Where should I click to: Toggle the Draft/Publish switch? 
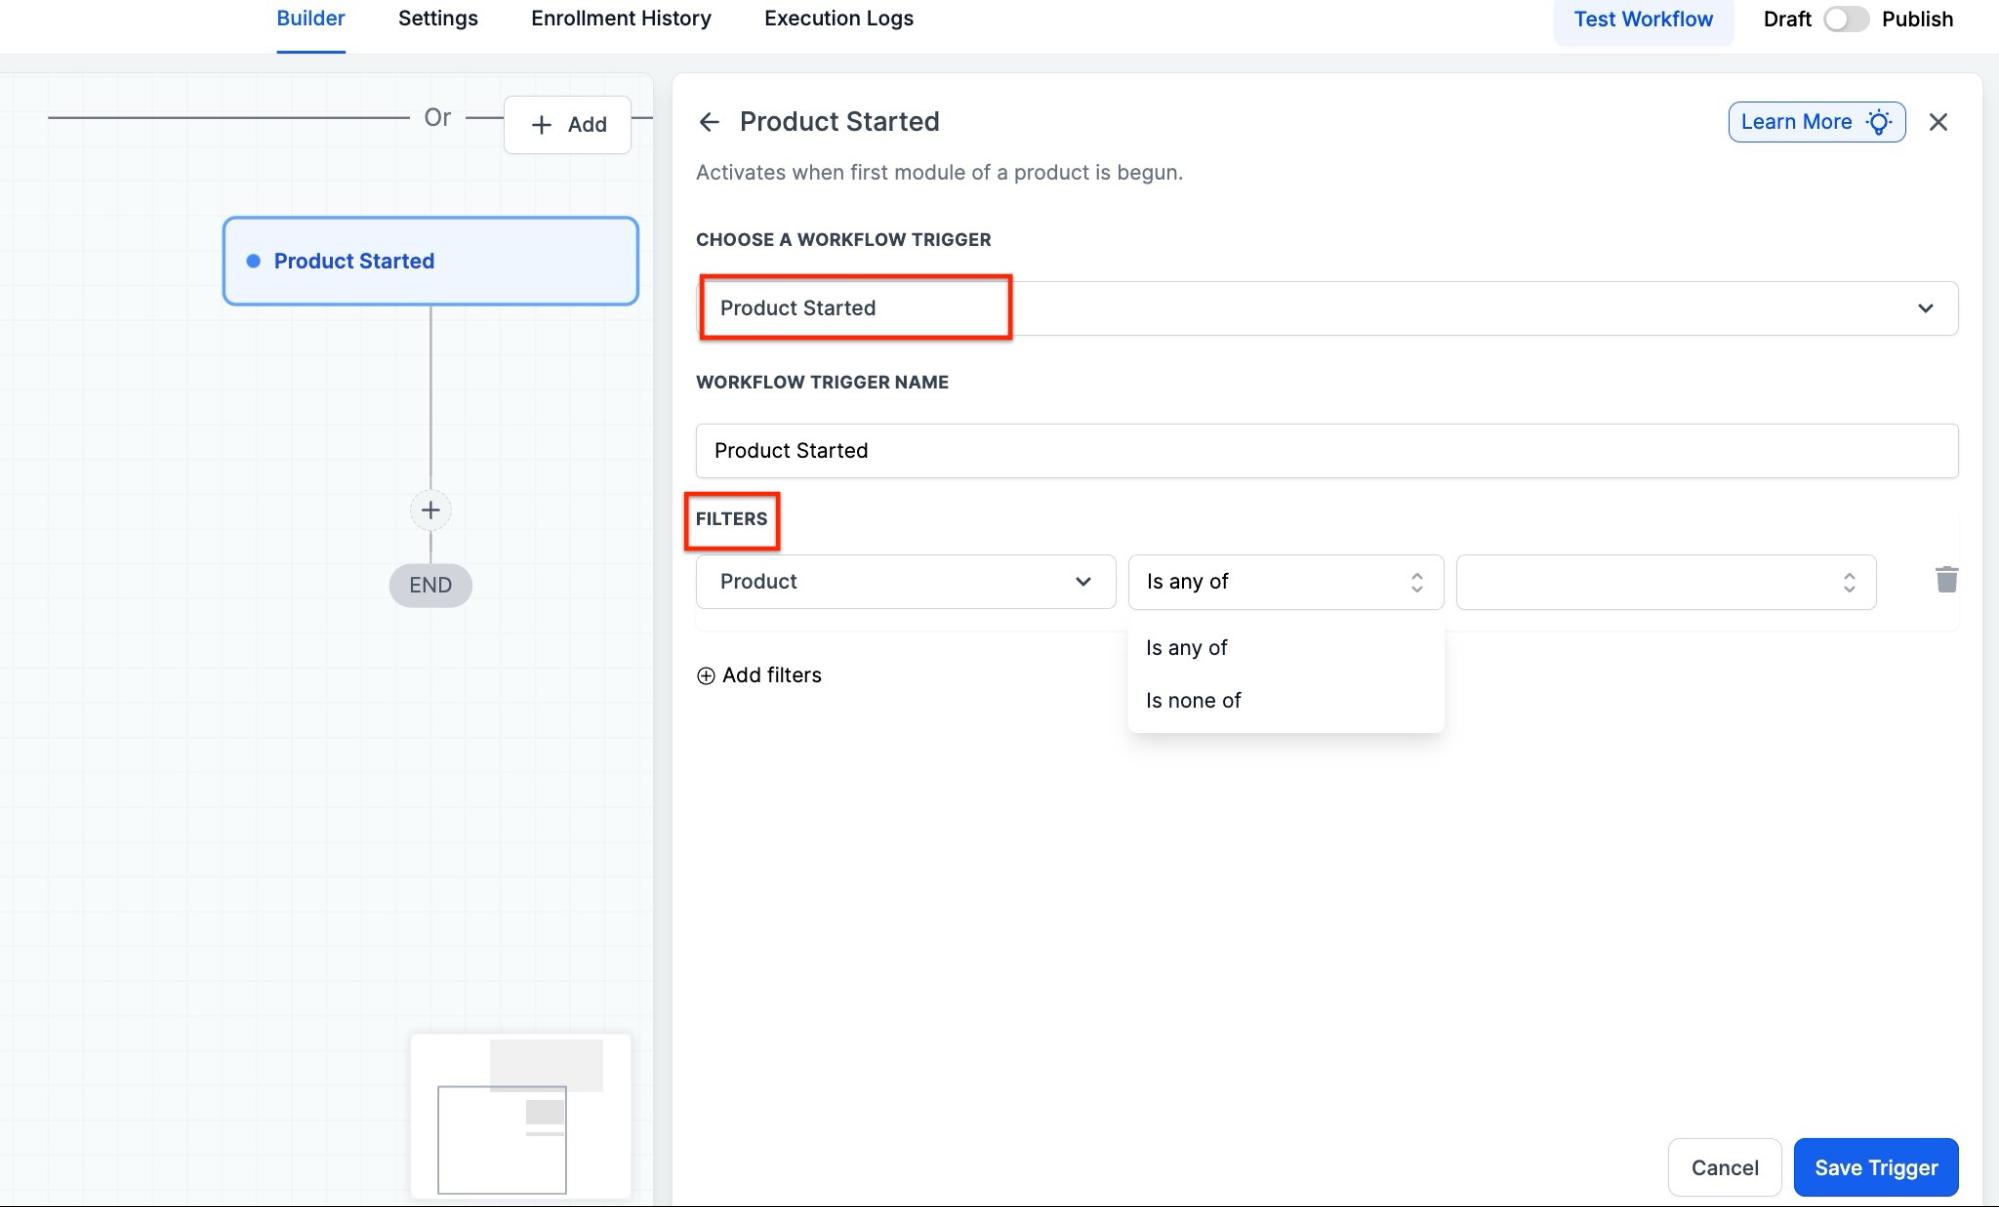(x=1845, y=19)
